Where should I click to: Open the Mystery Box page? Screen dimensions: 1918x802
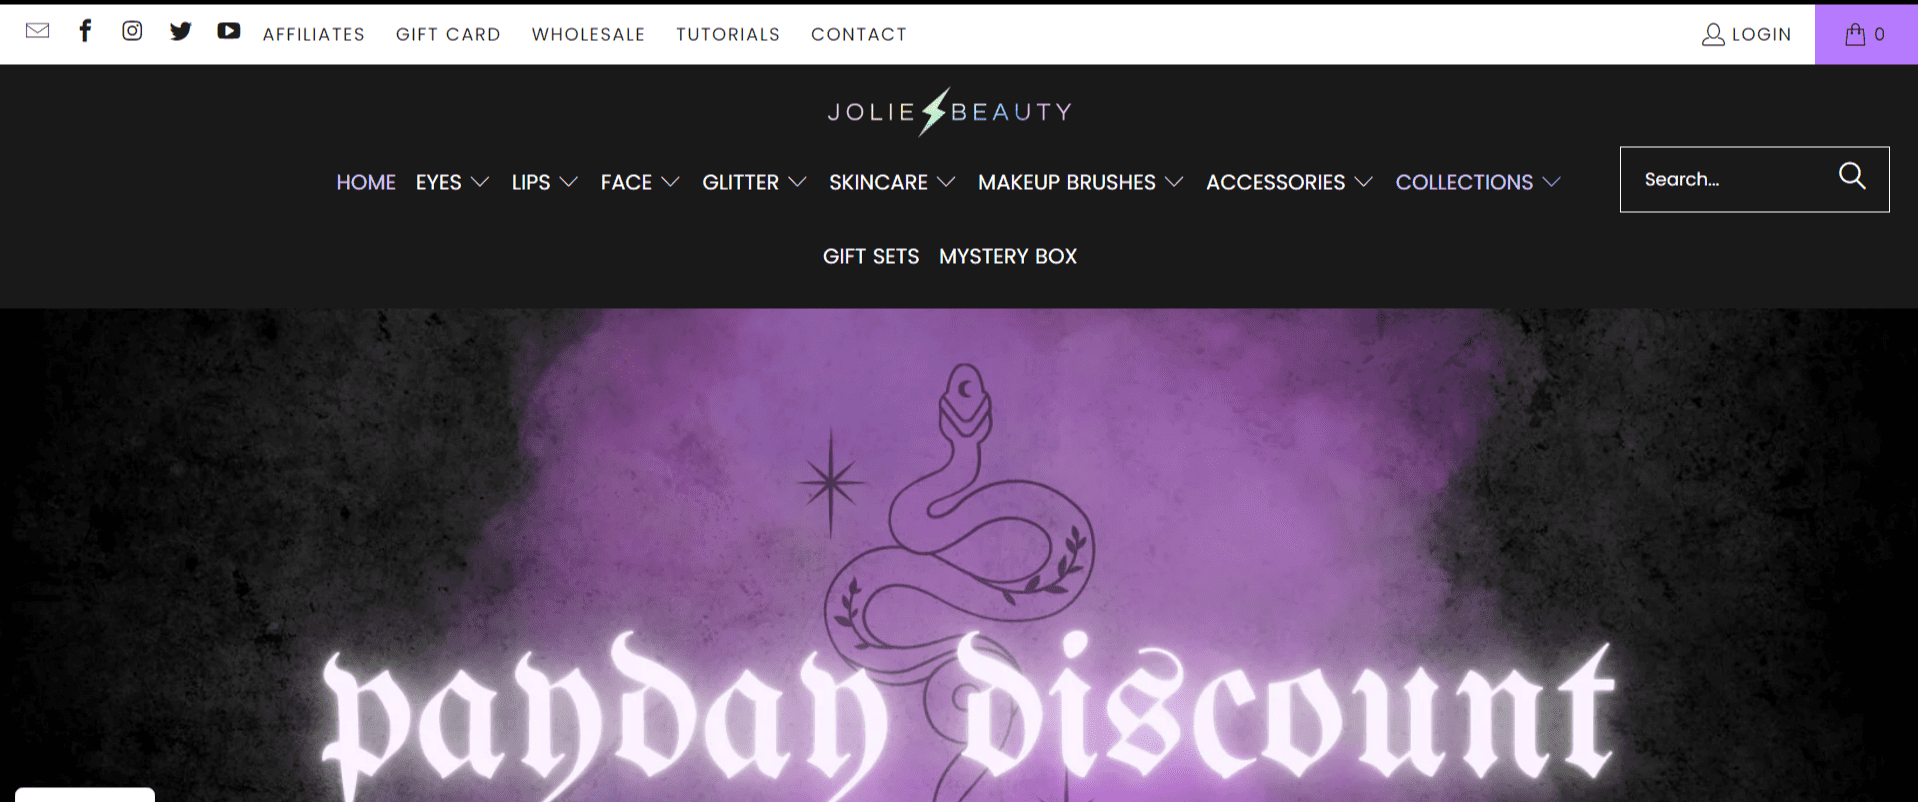[1008, 256]
